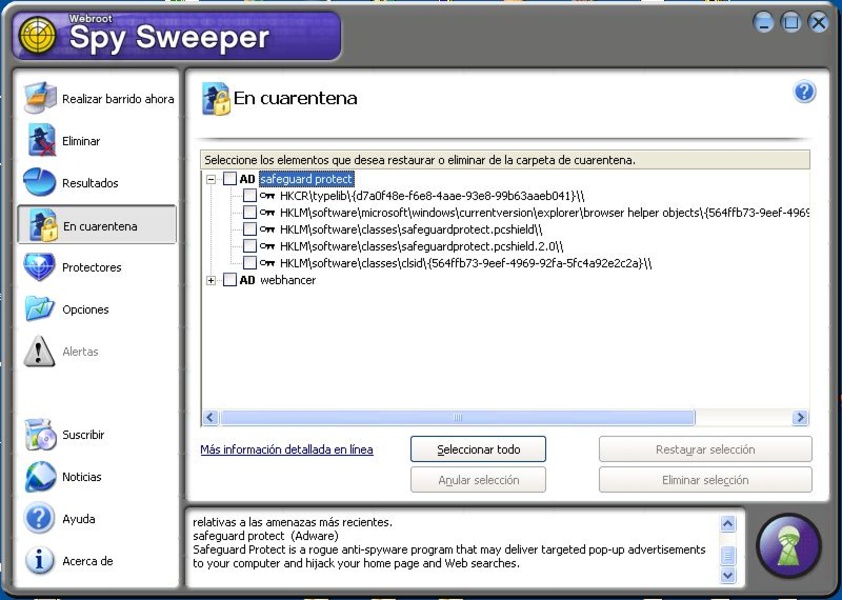Click the Acerca de info icon
Image resolution: width=842 pixels, height=600 pixels.
pos(39,560)
